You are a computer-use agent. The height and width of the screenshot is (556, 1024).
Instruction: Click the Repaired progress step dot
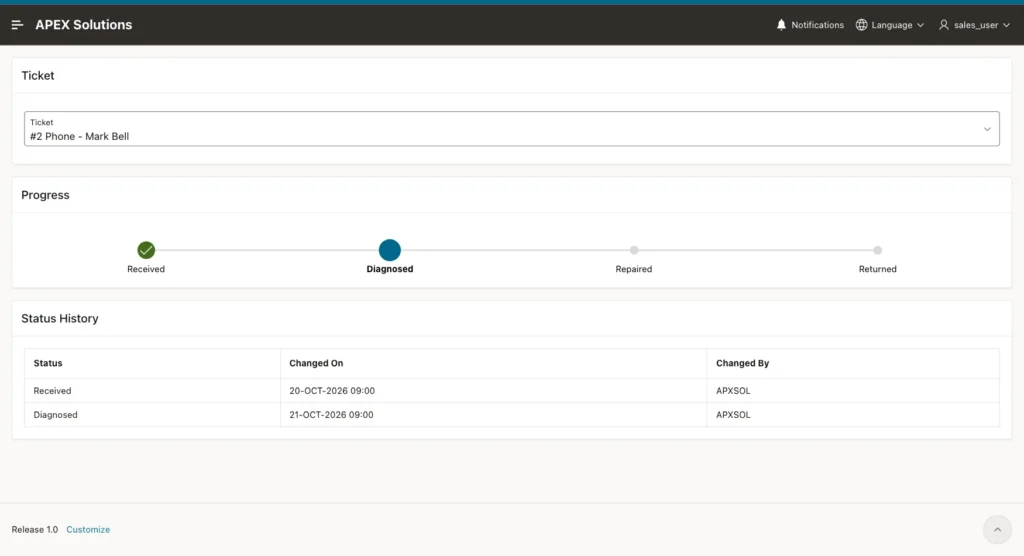(x=633, y=250)
